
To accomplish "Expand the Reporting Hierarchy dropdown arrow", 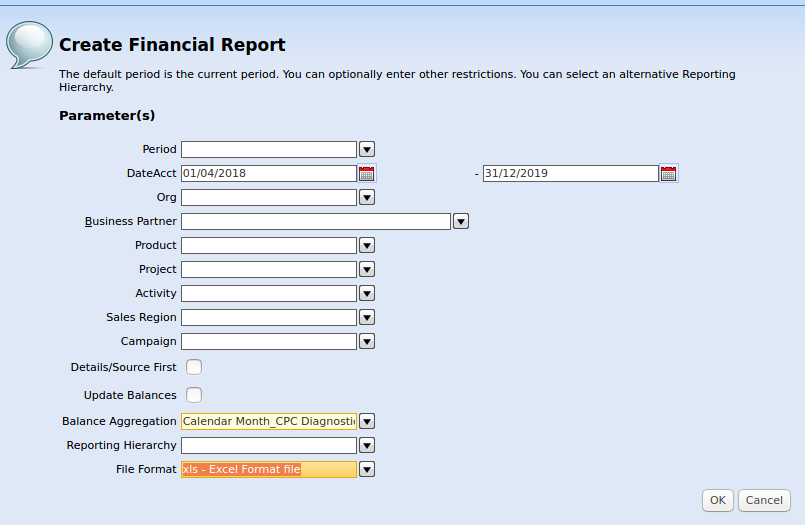I will pyautogui.click(x=367, y=445).
